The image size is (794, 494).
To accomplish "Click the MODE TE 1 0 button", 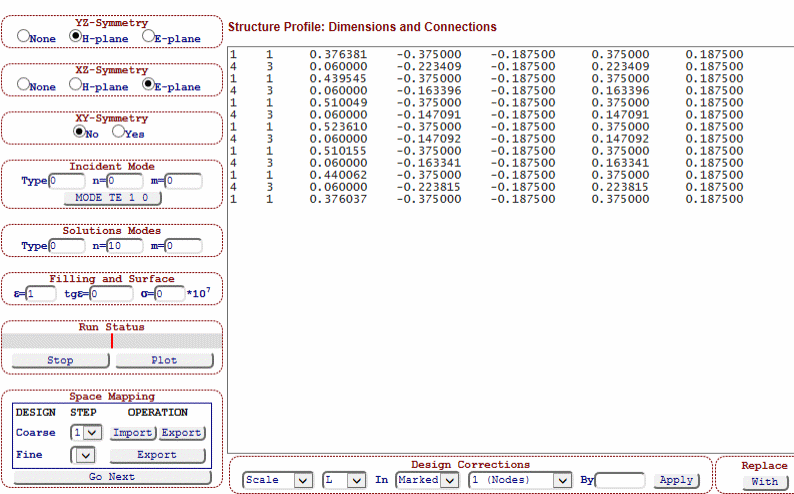I will [111, 198].
